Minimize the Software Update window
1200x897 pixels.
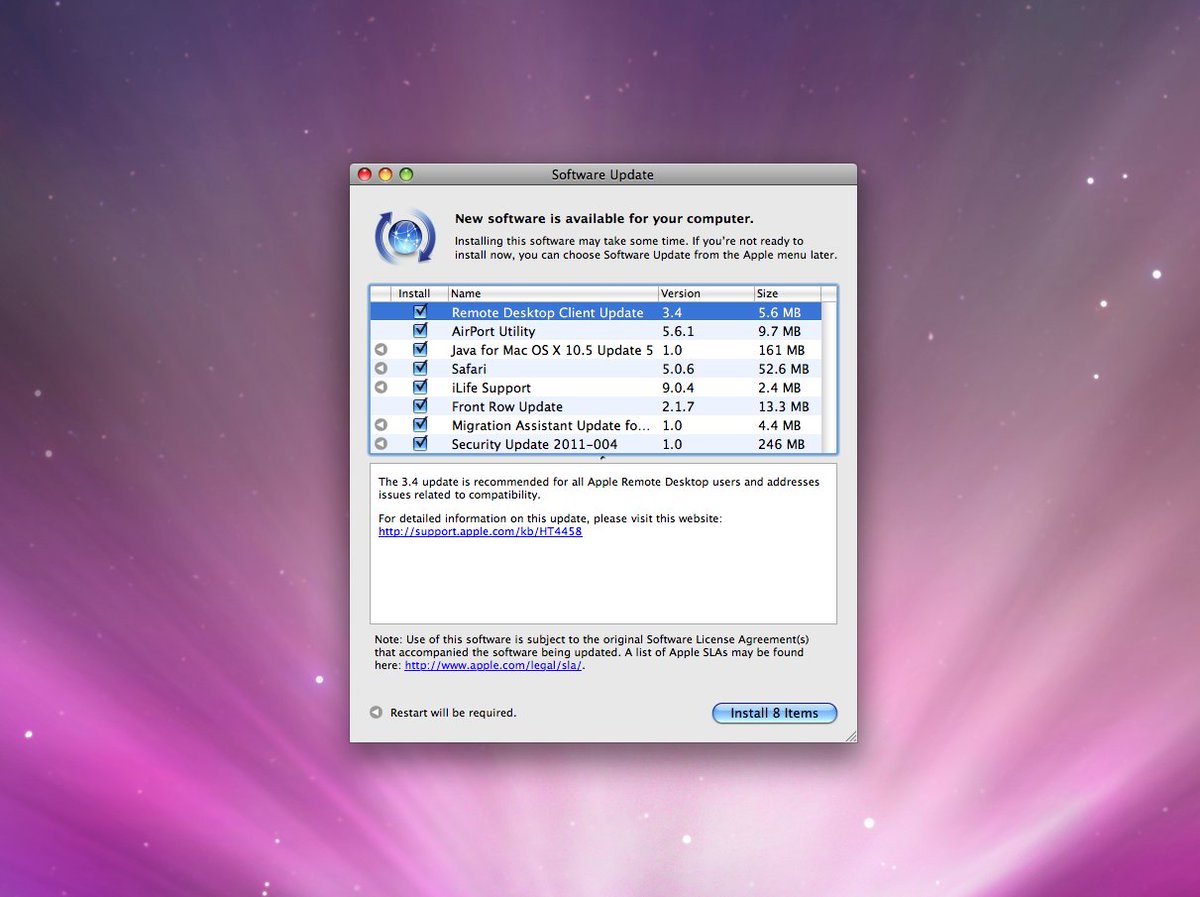coord(386,174)
